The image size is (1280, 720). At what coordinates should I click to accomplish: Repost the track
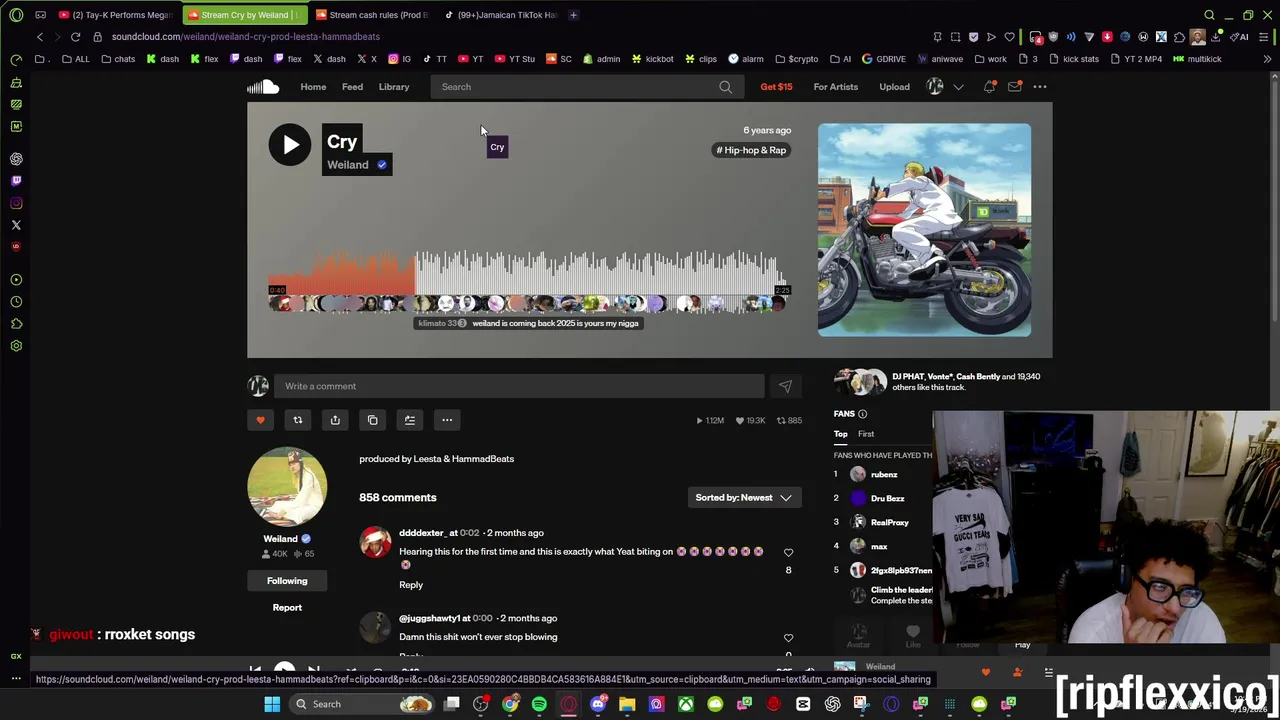click(297, 420)
